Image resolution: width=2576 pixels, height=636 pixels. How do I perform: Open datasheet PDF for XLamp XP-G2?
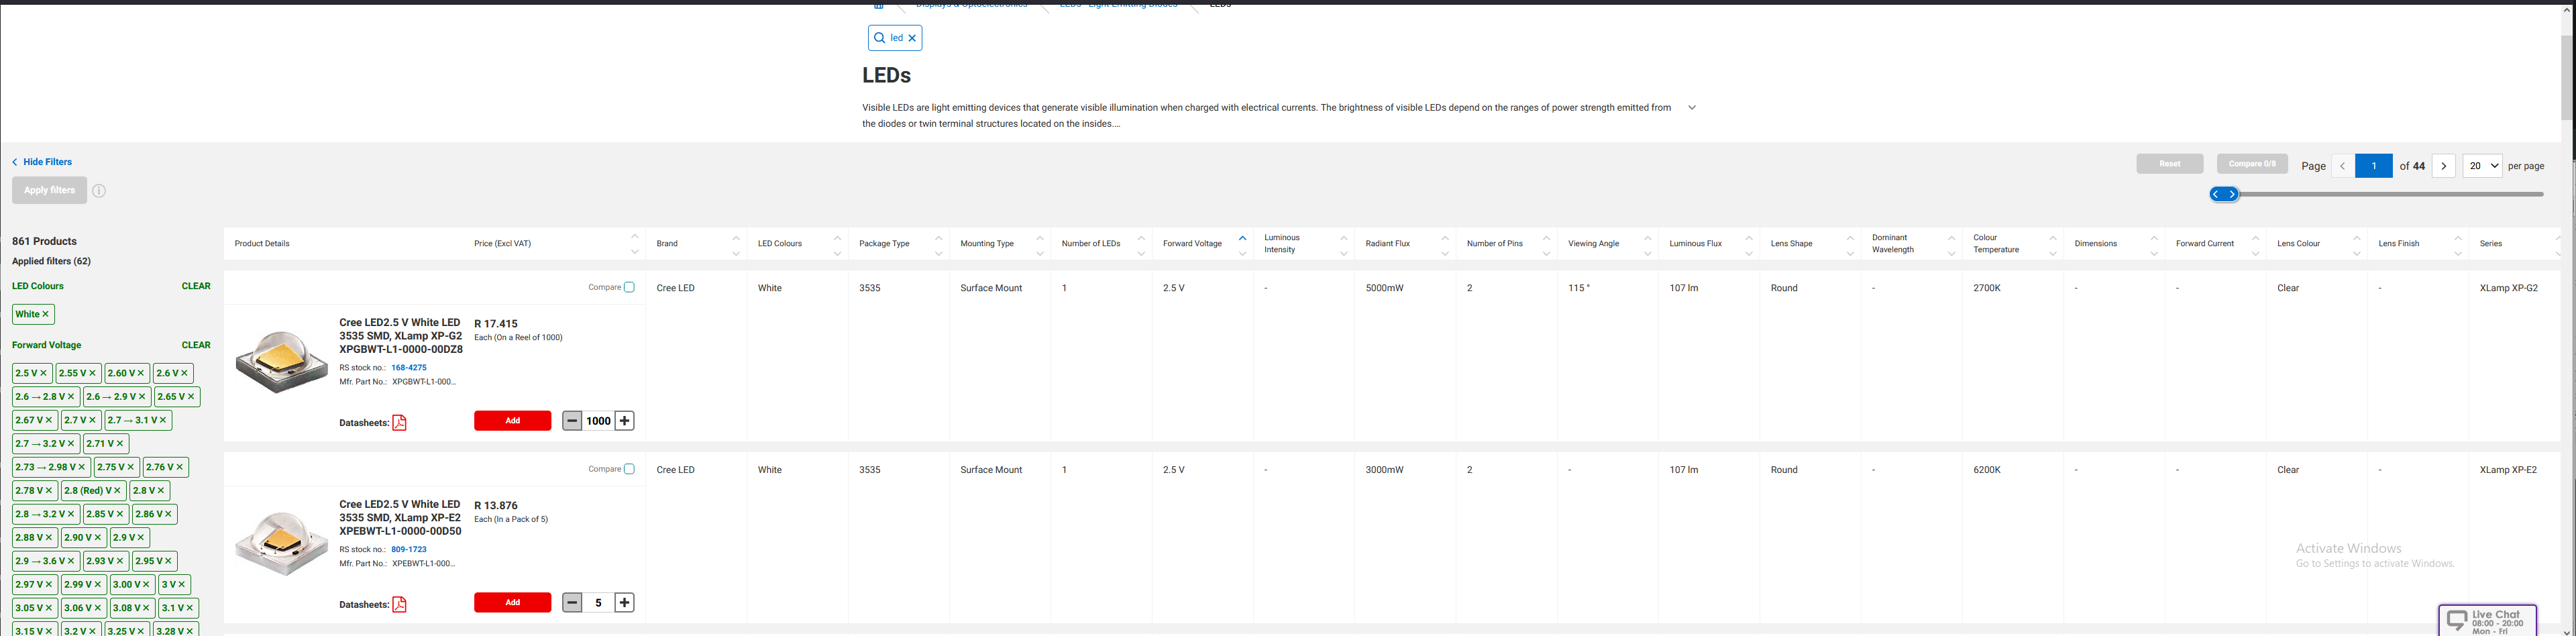[x=399, y=422]
